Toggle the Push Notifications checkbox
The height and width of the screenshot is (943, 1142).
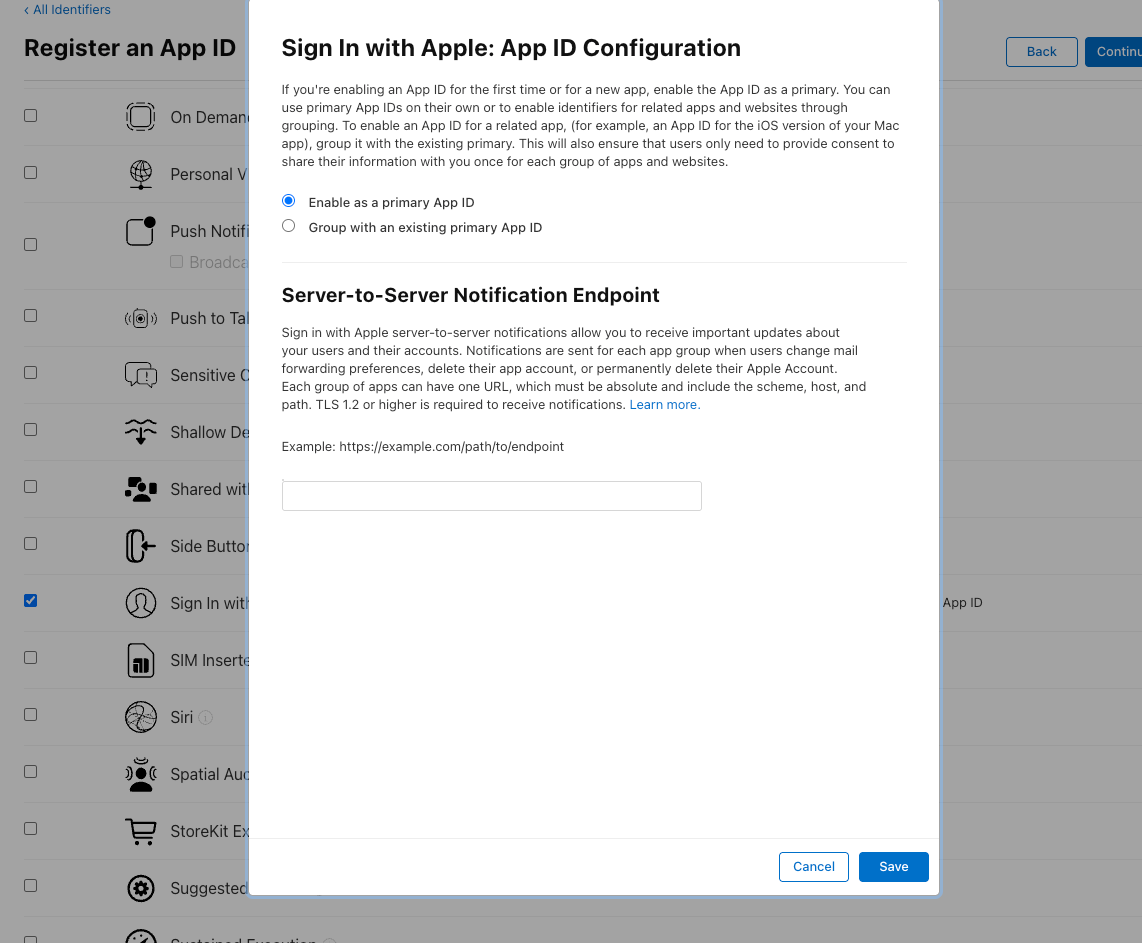31,245
